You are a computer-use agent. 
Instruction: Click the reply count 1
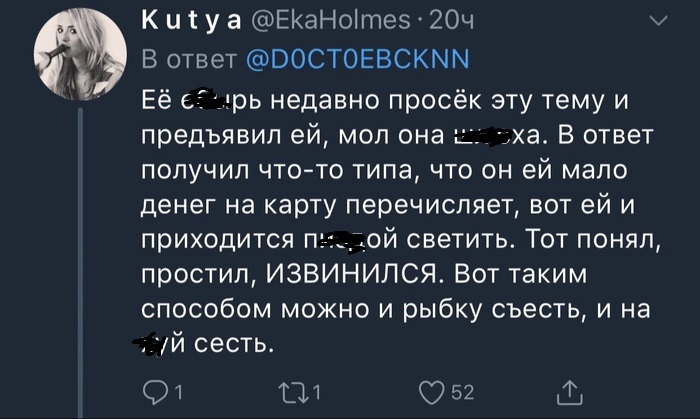(178, 392)
